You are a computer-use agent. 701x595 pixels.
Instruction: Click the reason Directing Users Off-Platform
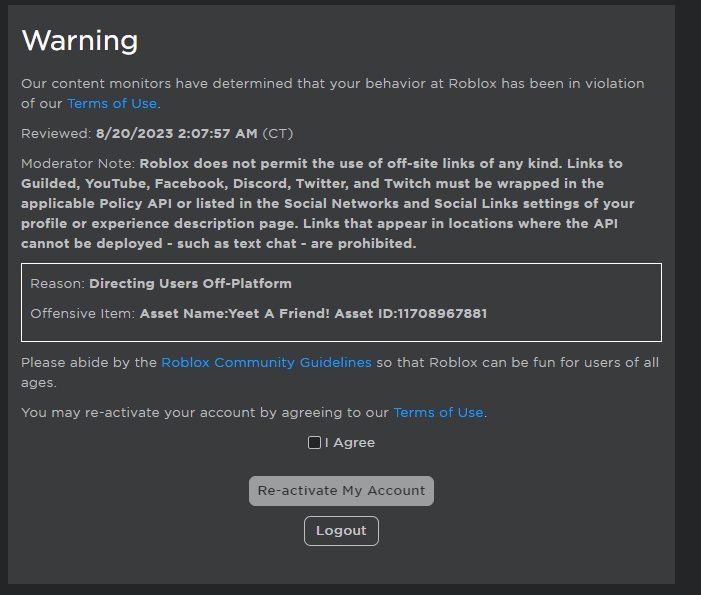(x=190, y=283)
